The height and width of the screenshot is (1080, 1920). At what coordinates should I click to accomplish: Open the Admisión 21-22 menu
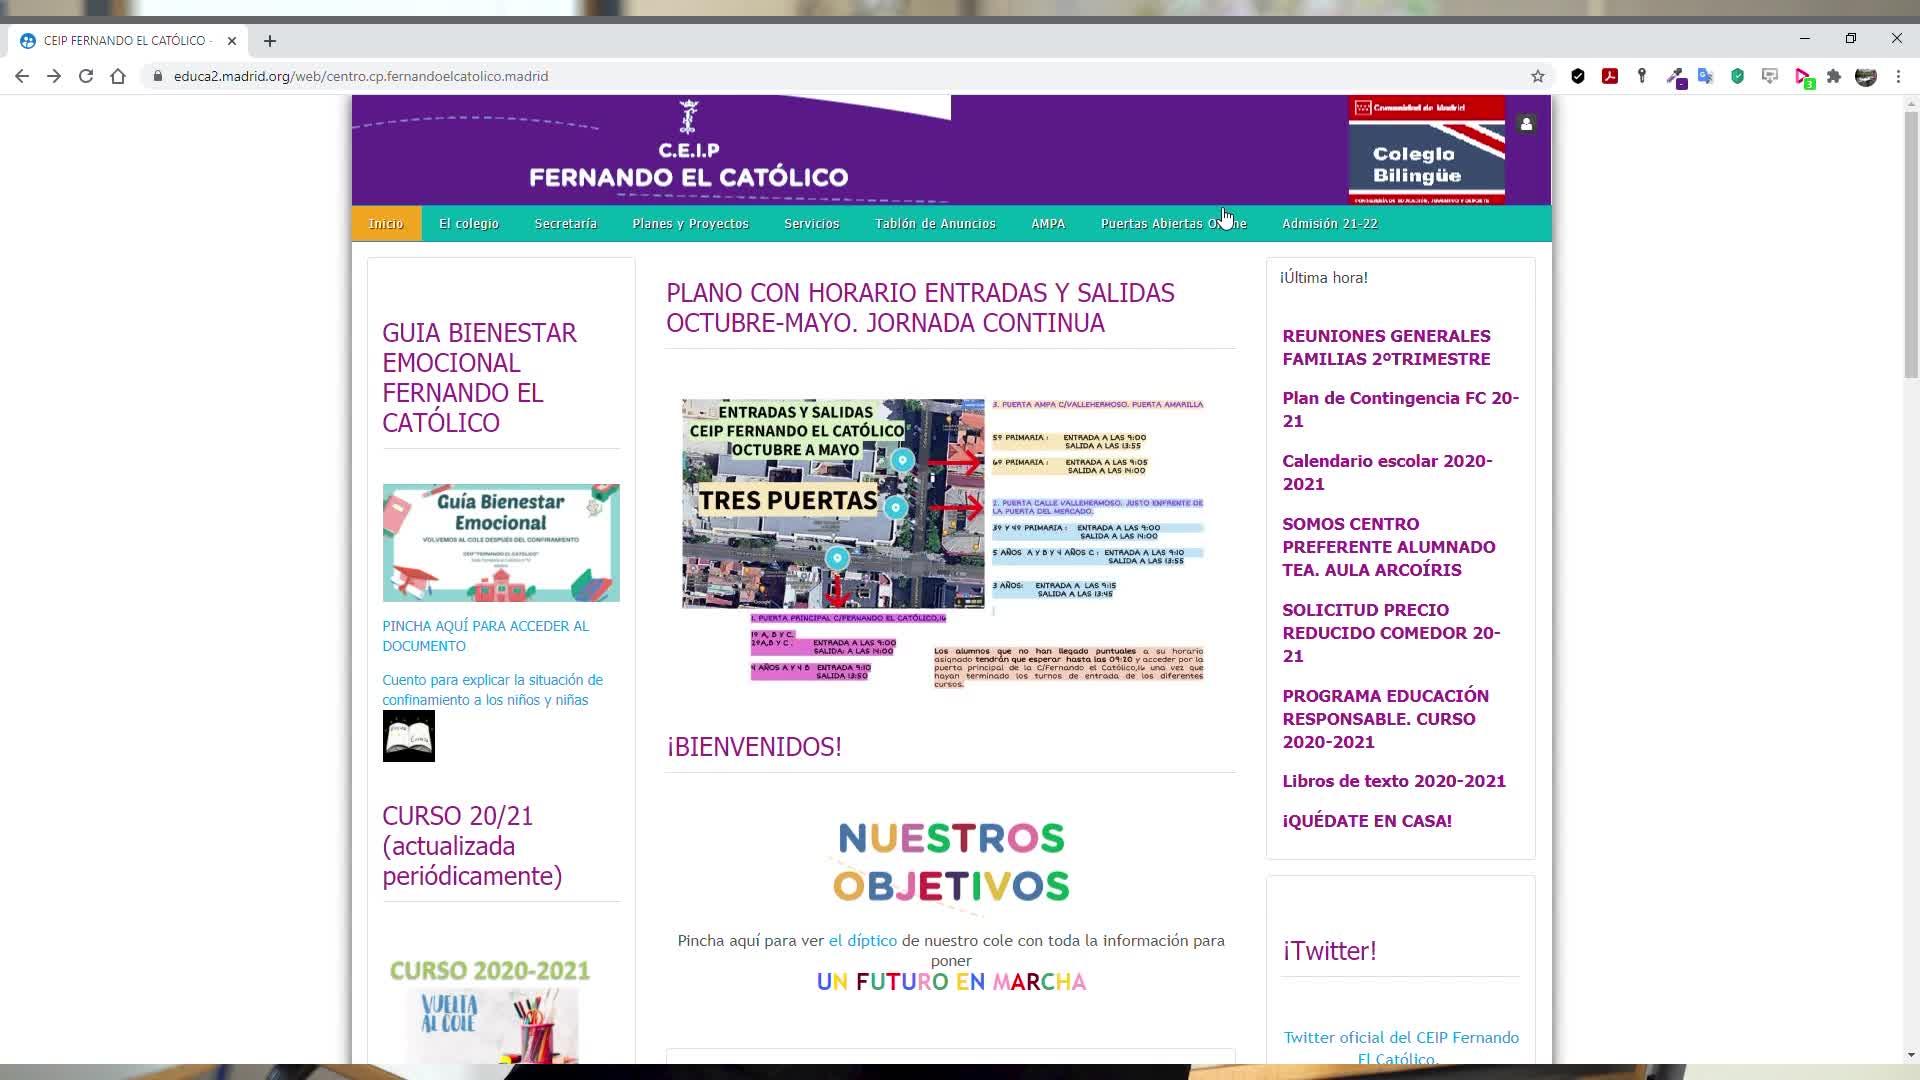[1330, 223]
